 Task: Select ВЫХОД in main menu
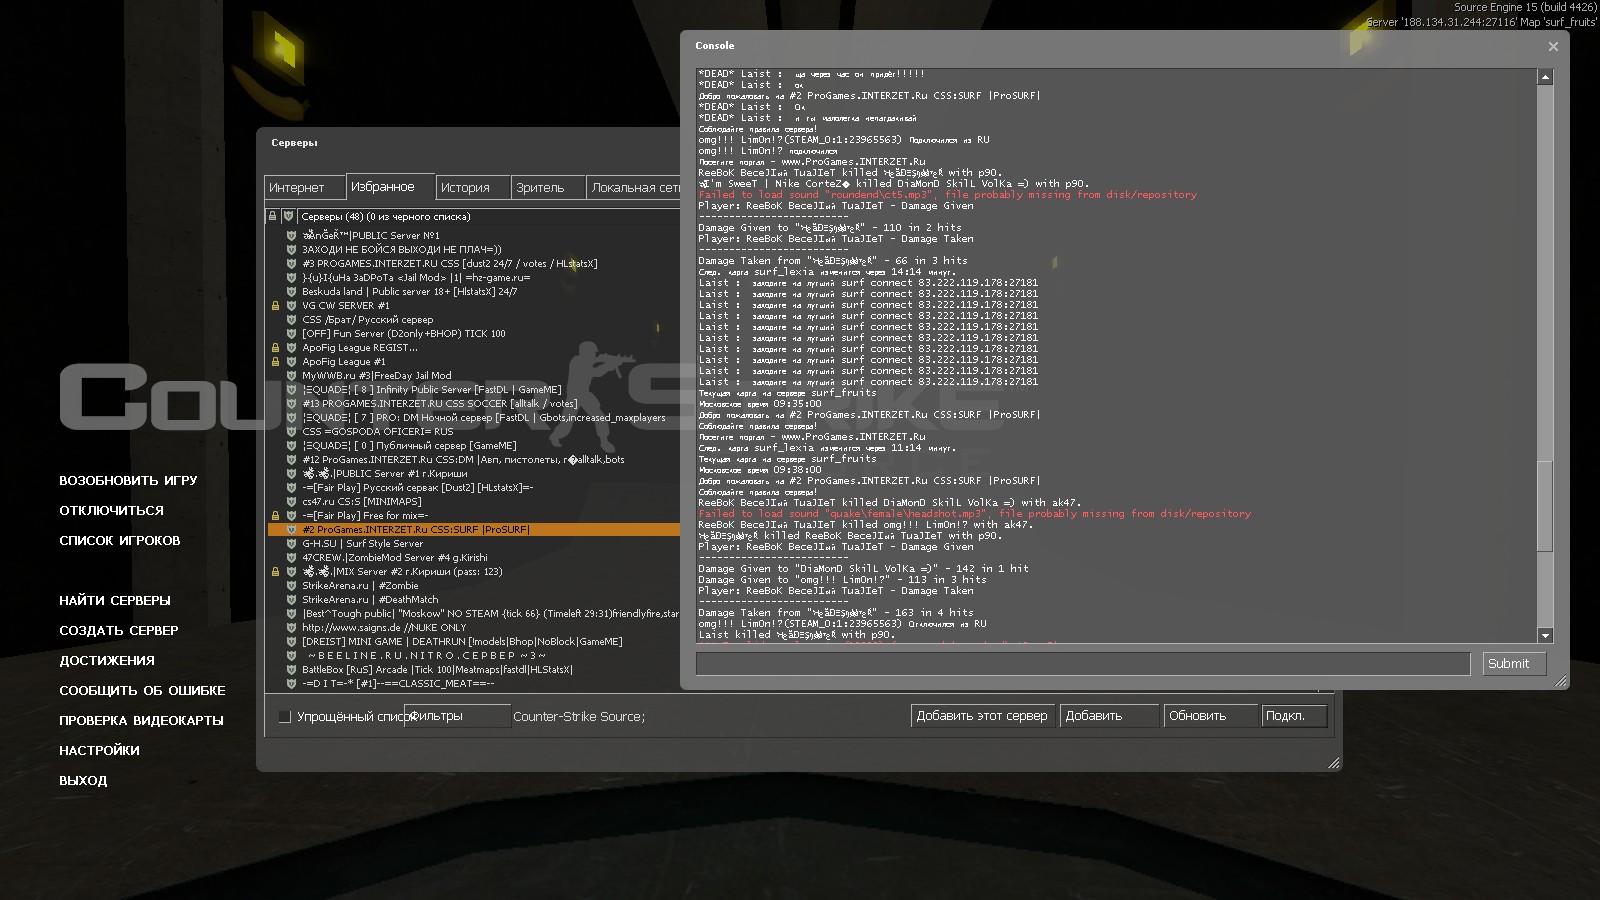[83, 781]
